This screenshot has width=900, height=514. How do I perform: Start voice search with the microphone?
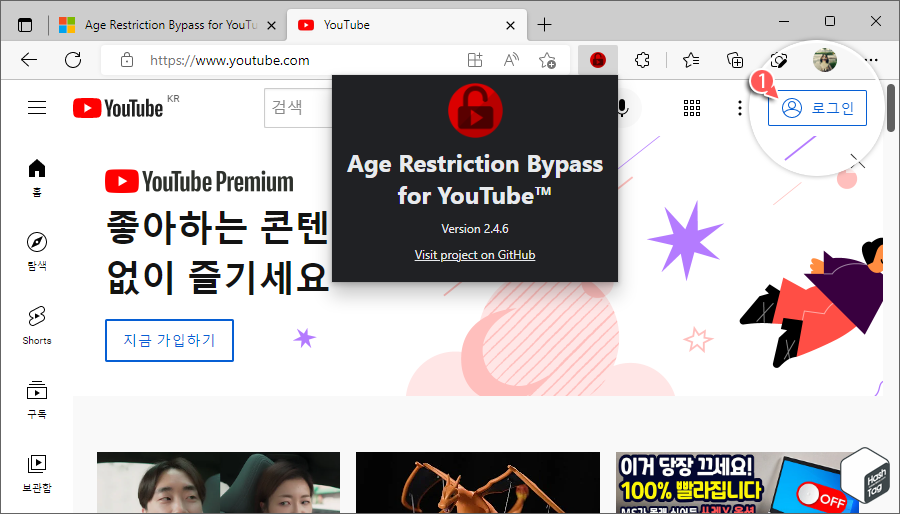tap(622, 107)
